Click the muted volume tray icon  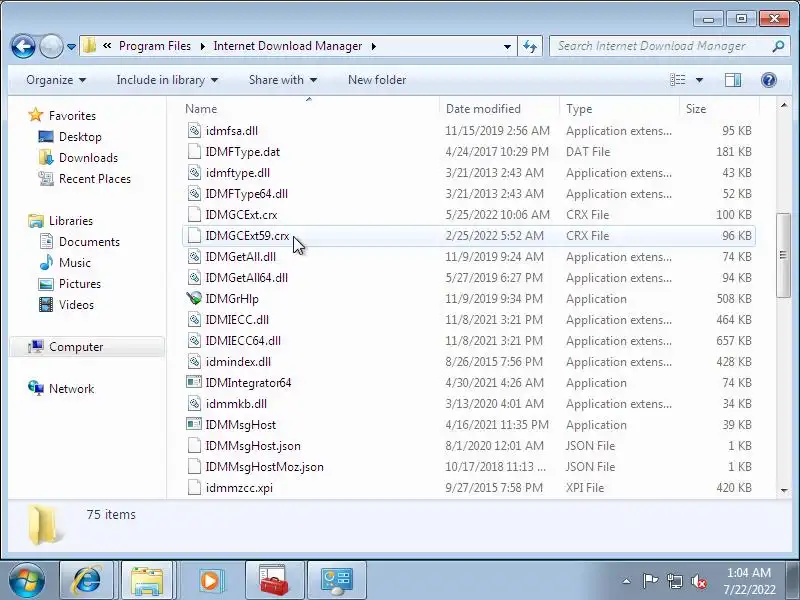pos(698,581)
